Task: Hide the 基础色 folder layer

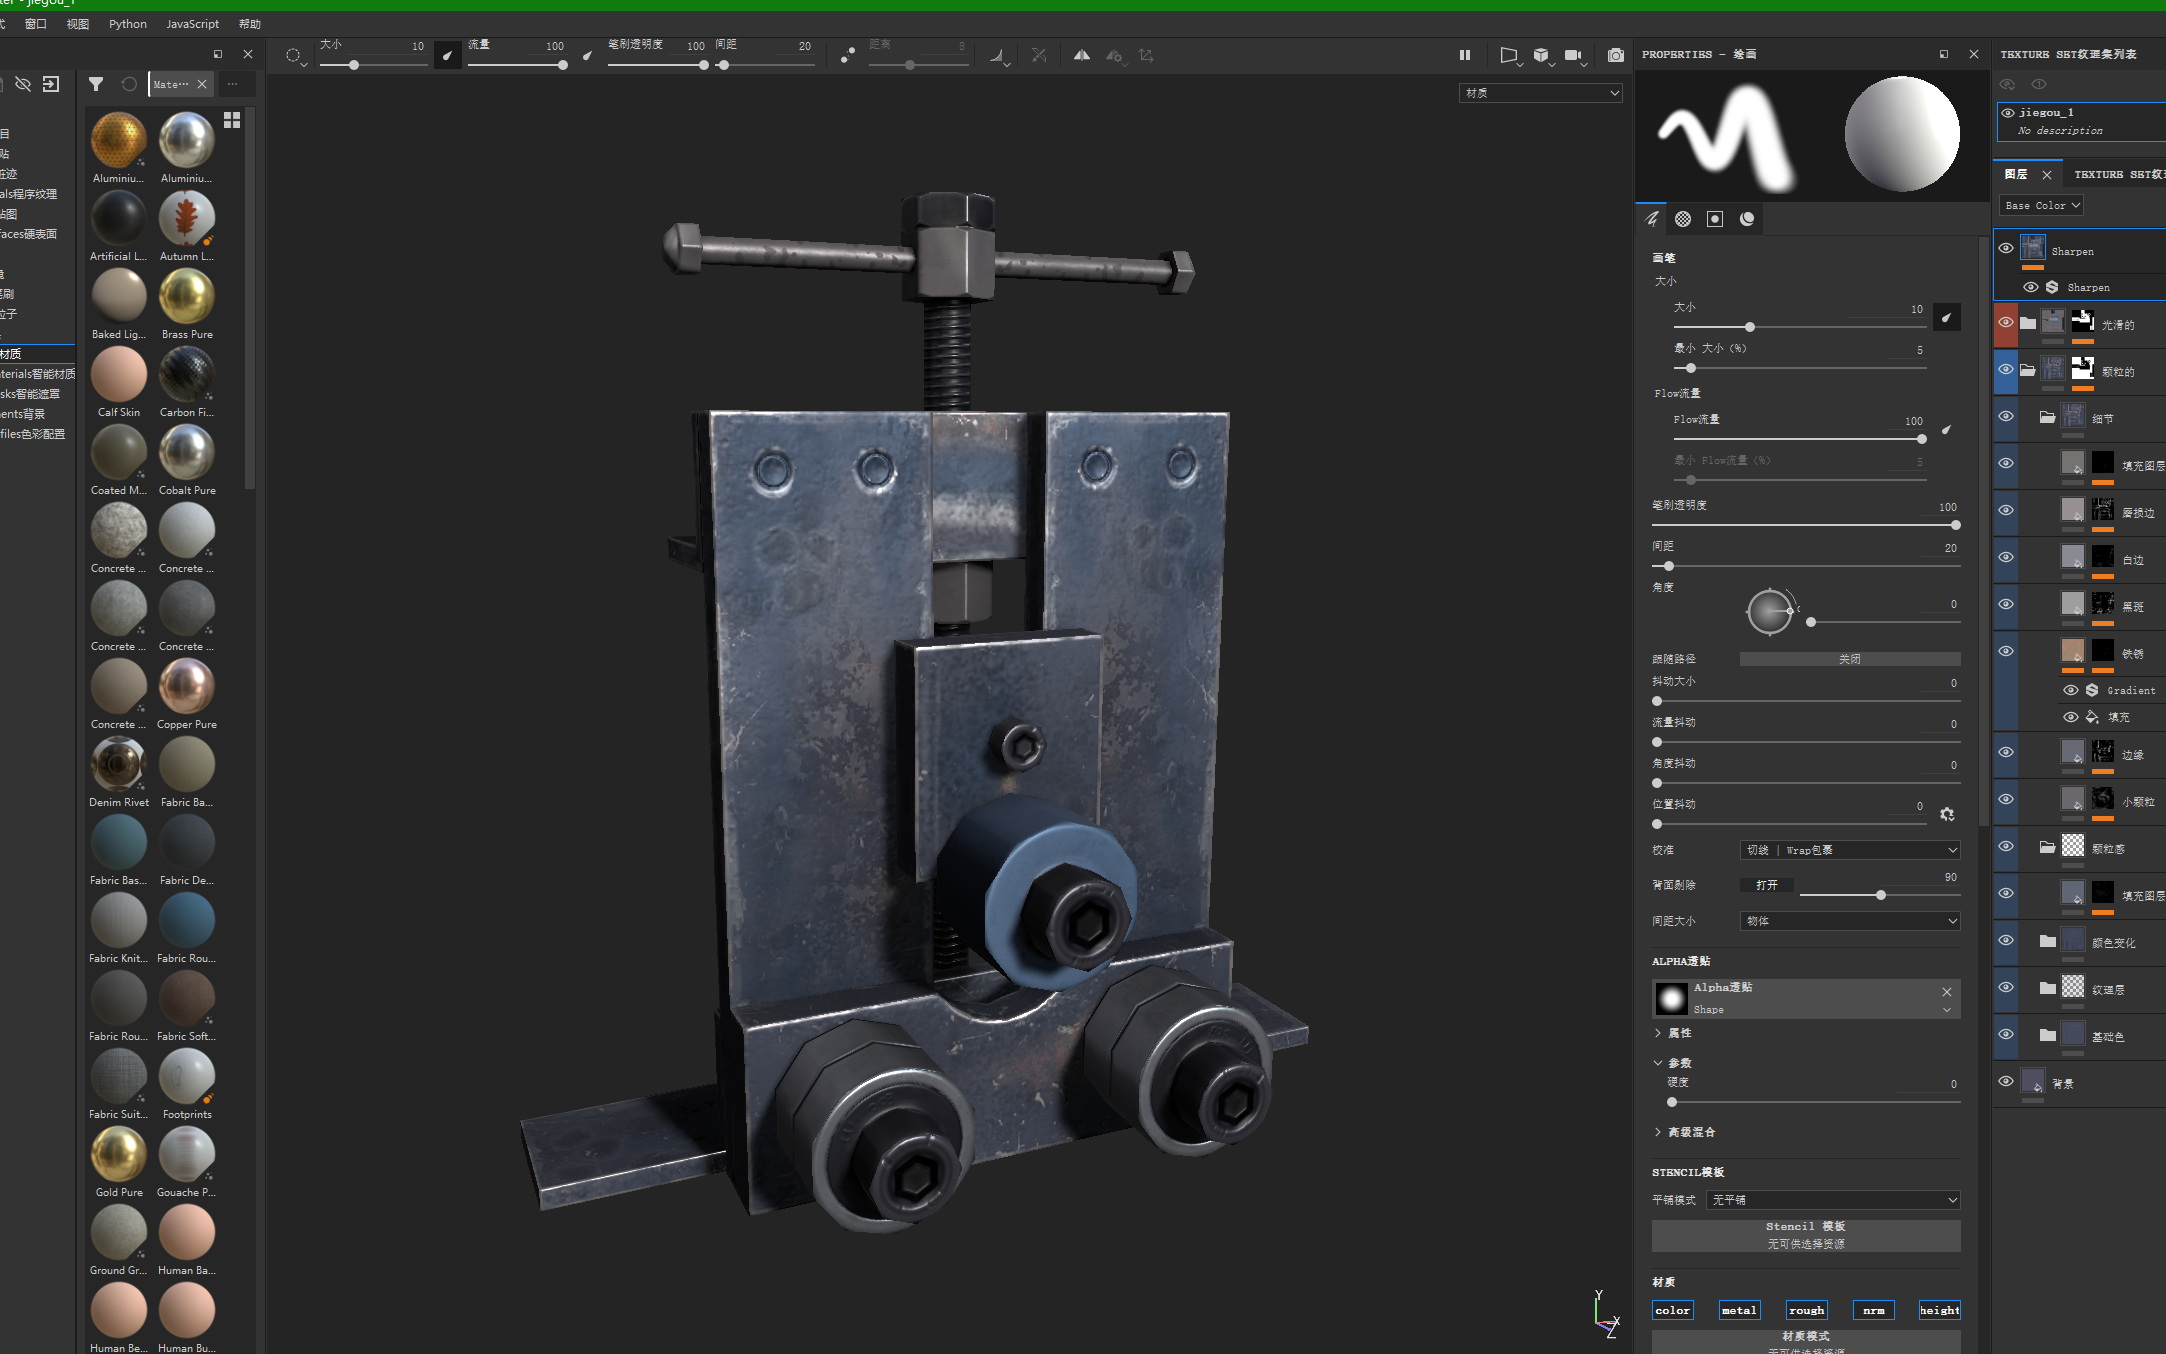Action: (x=2006, y=1034)
